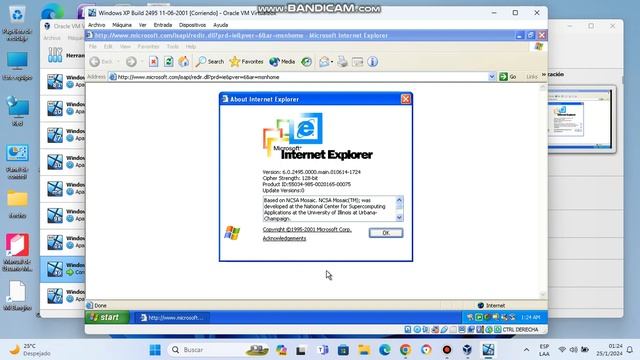Image resolution: width=640 pixels, height=360 pixels.
Task: Open the IE File menu
Action: [x=93, y=47]
